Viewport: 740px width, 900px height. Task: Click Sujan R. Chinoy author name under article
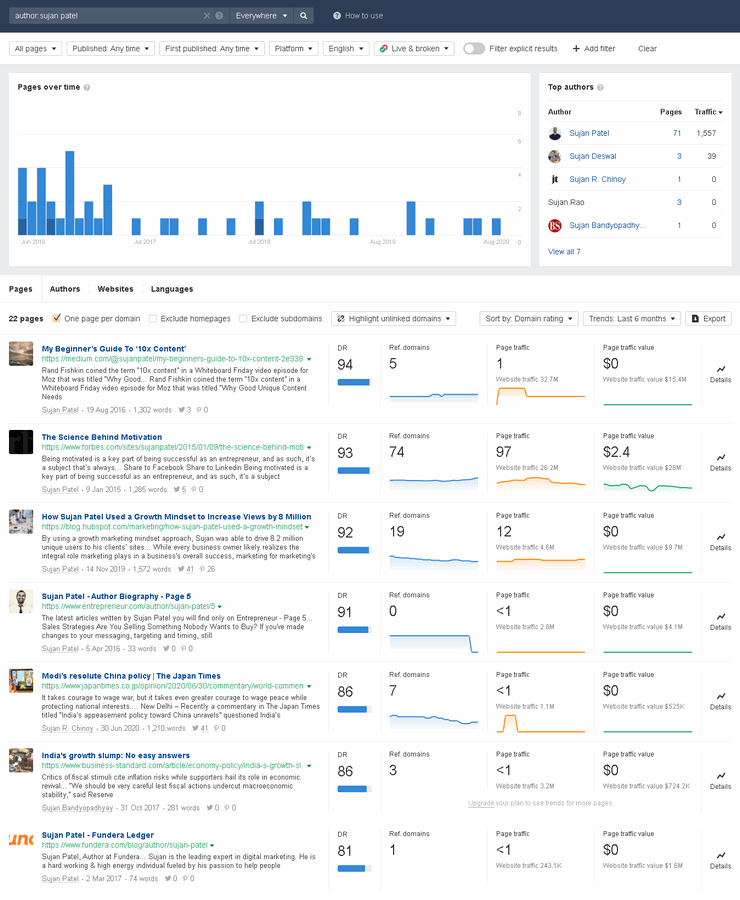pyautogui.click(x=67, y=728)
